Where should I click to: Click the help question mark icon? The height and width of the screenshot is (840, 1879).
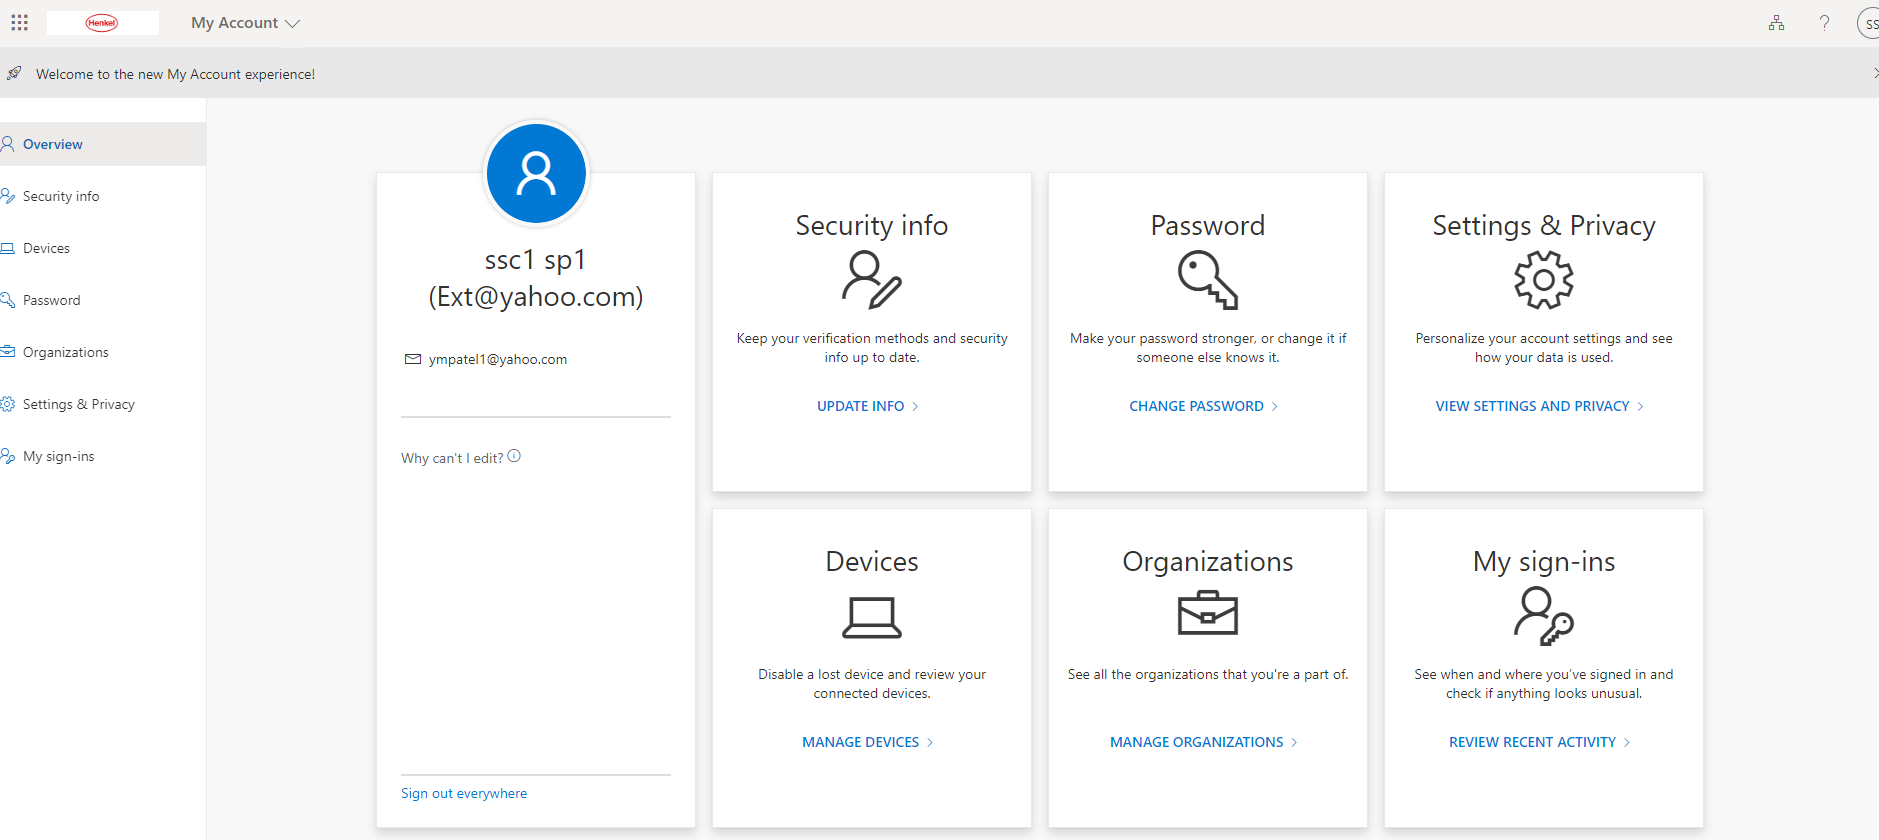coord(1824,23)
